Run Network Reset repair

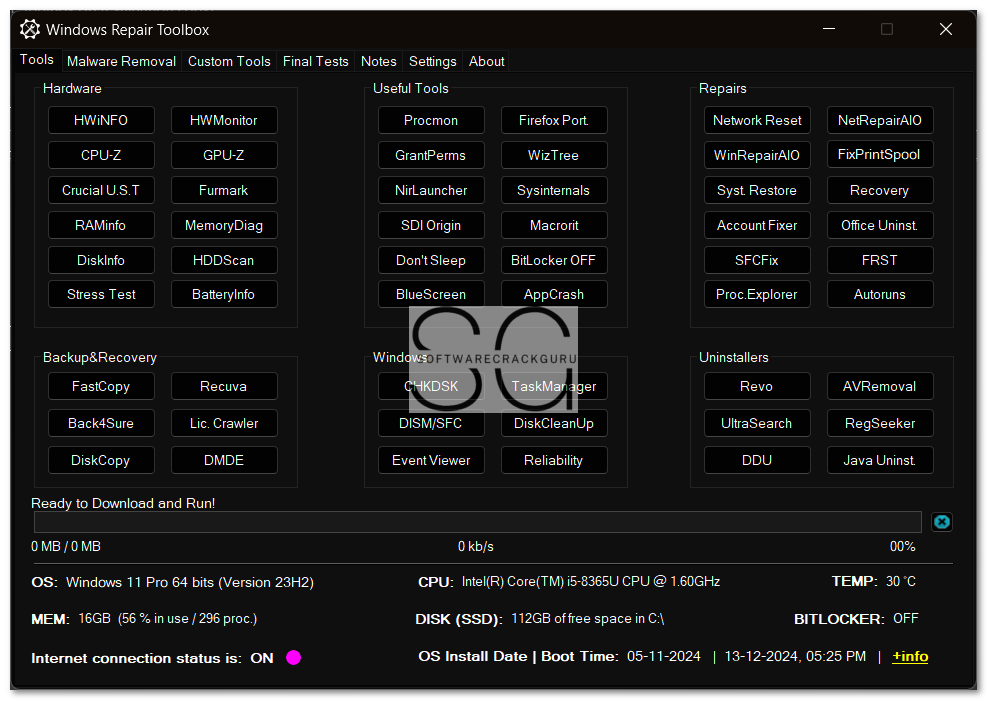click(x=757, y=120)
